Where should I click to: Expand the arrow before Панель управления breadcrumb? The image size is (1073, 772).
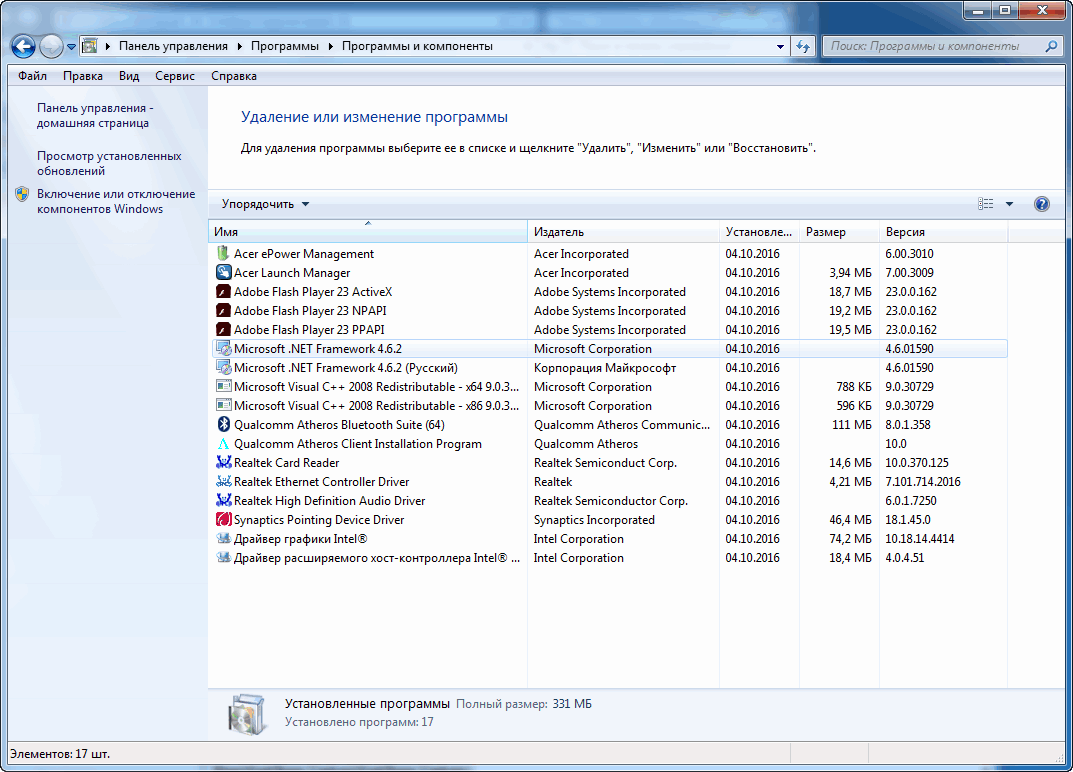click(107, 47)
